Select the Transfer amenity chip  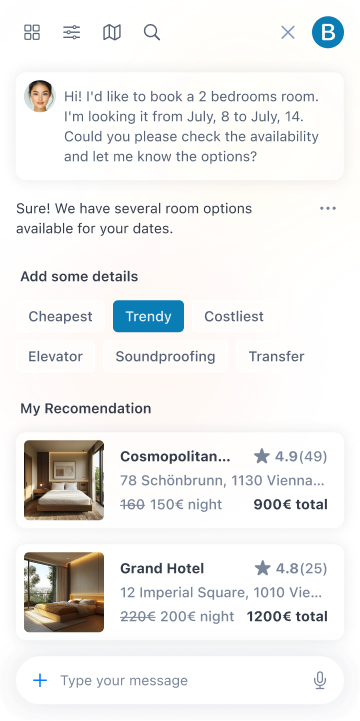(276, 356)
